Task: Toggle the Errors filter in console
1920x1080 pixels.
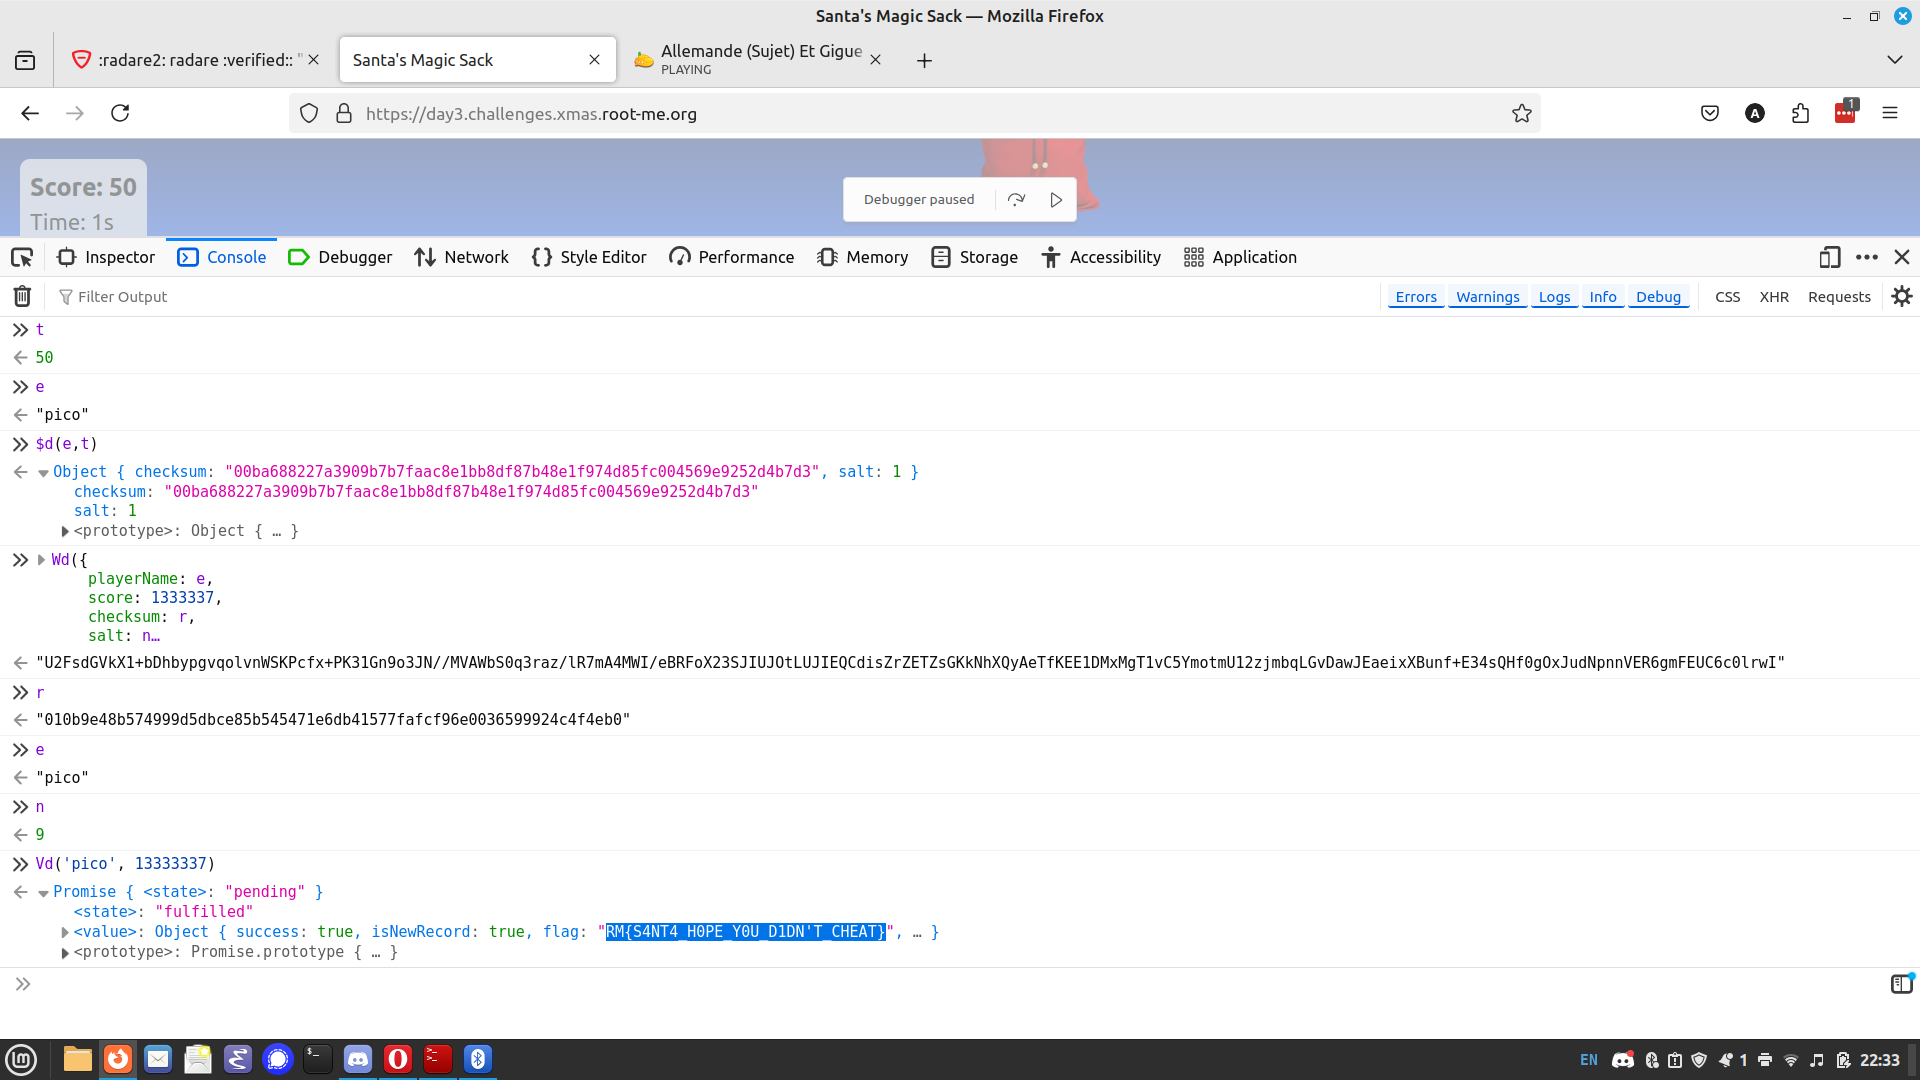Action: click(x=1415, y=297)
